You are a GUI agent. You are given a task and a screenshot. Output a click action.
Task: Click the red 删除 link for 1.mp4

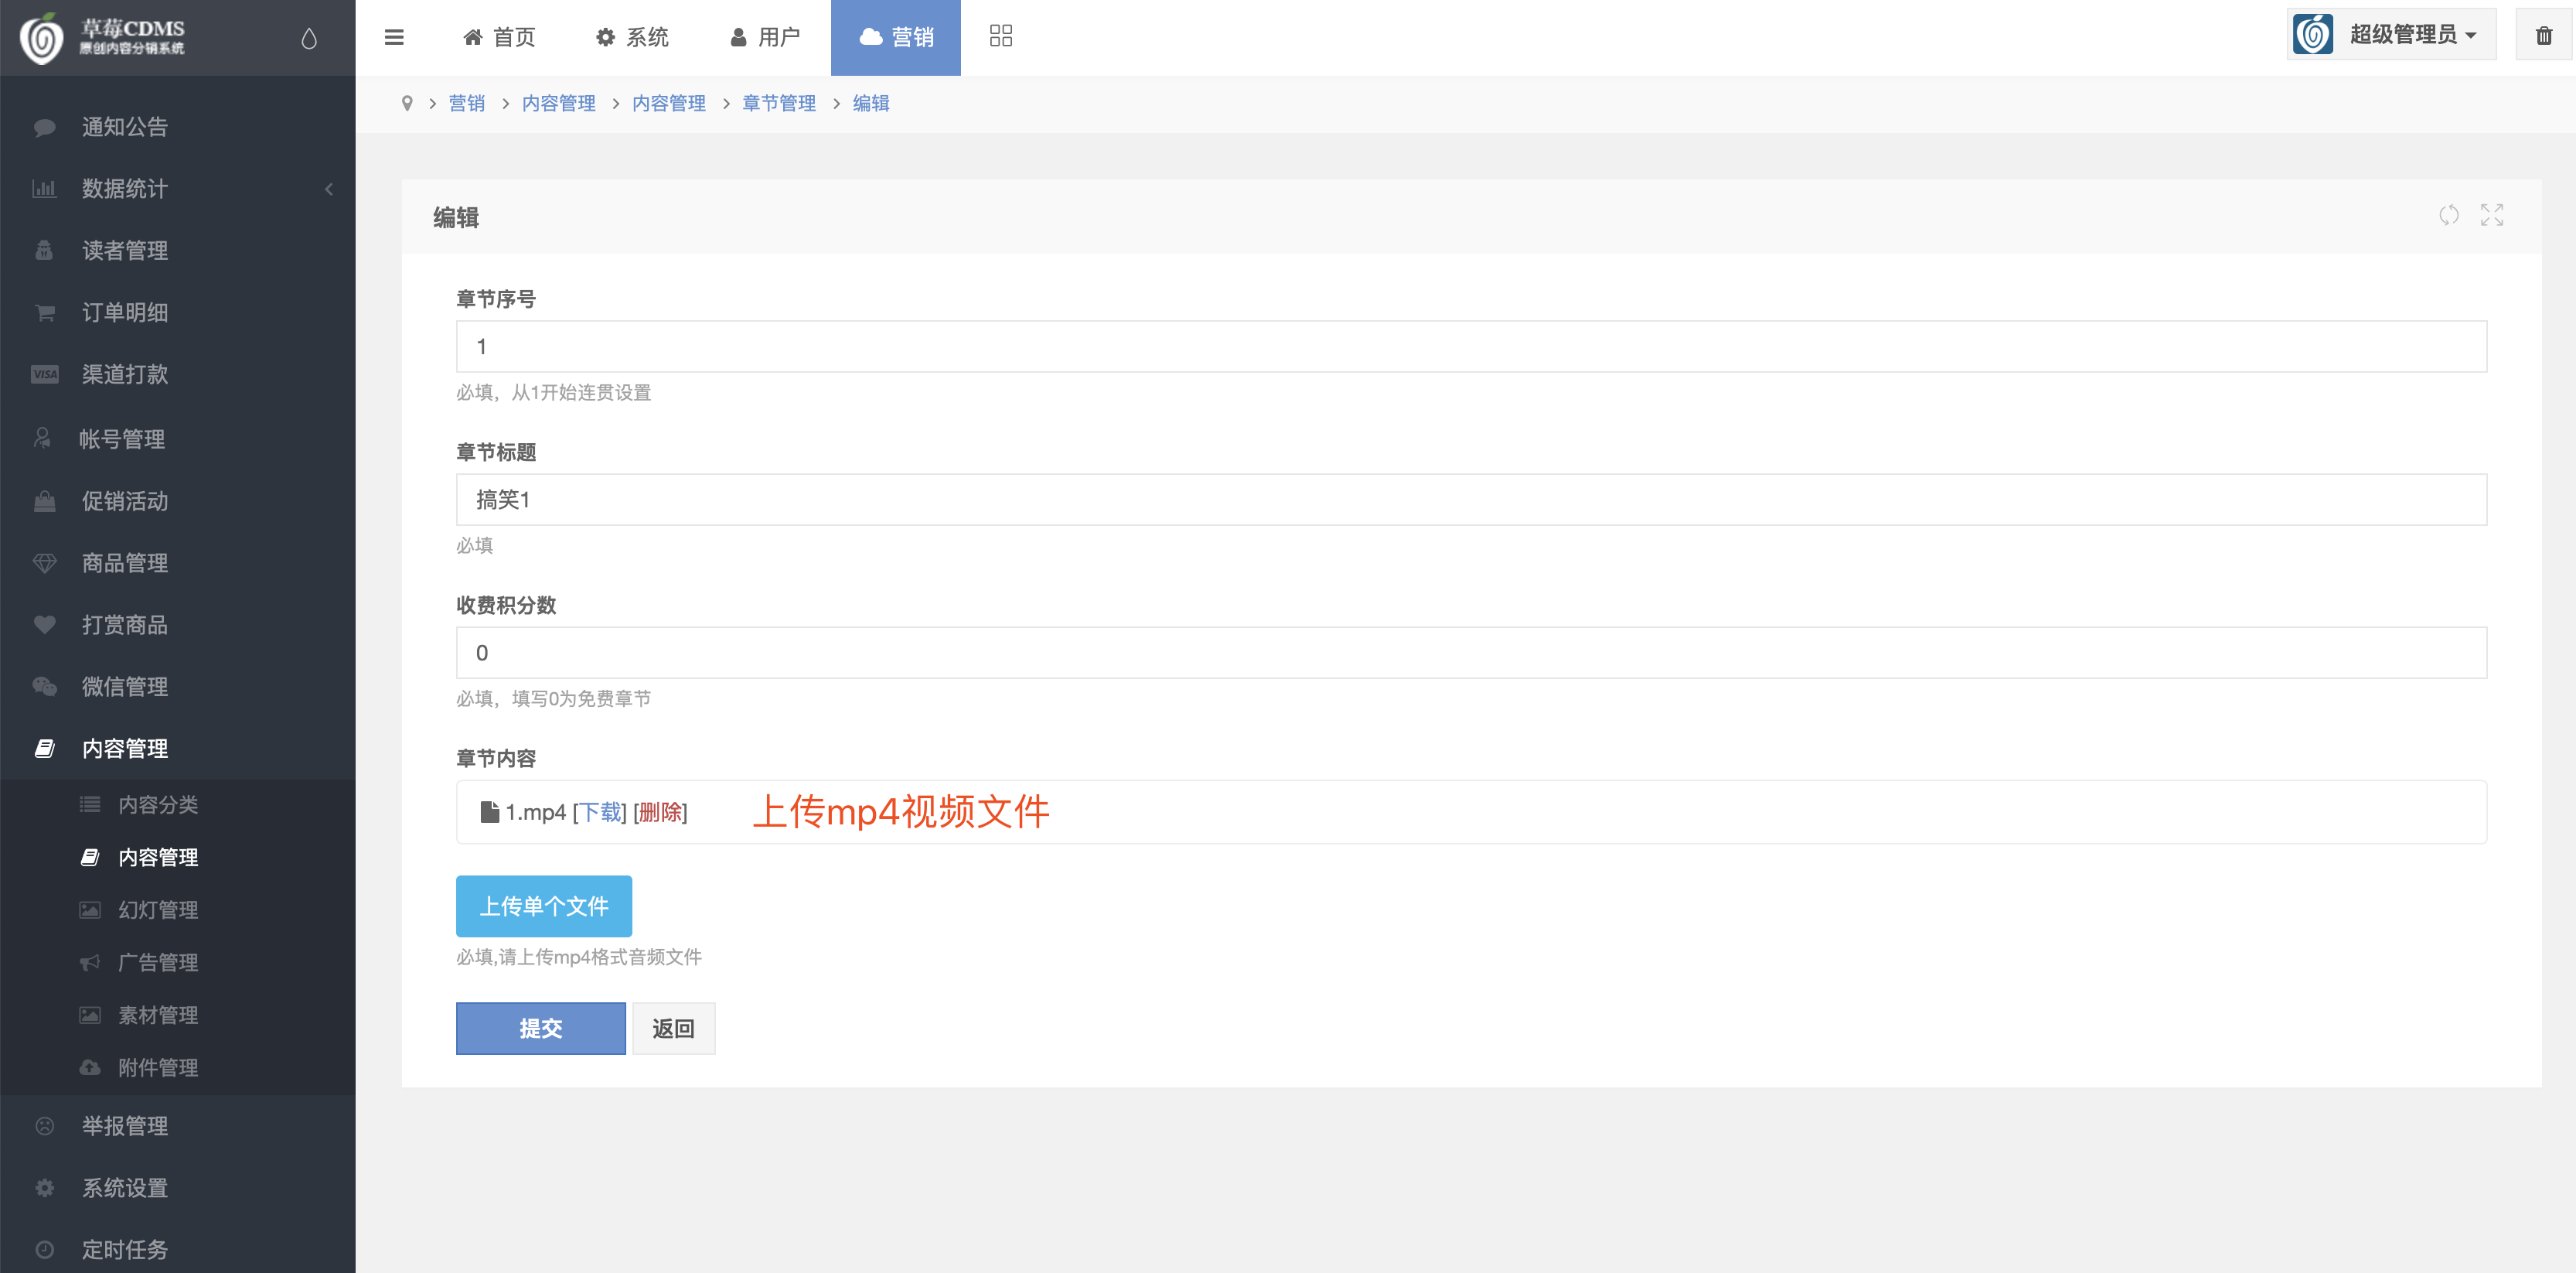[x=660, y=812]
